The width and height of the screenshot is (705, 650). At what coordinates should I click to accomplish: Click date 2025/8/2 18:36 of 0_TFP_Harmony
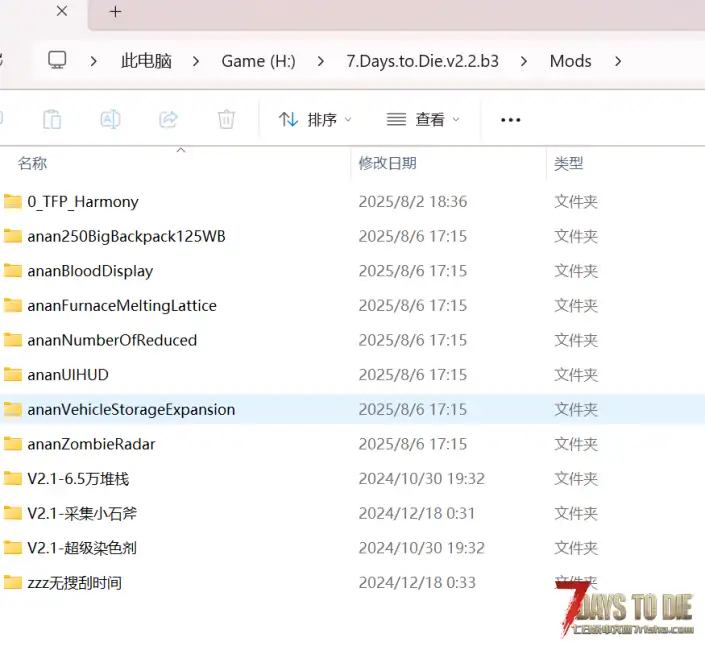click(413, 202)
